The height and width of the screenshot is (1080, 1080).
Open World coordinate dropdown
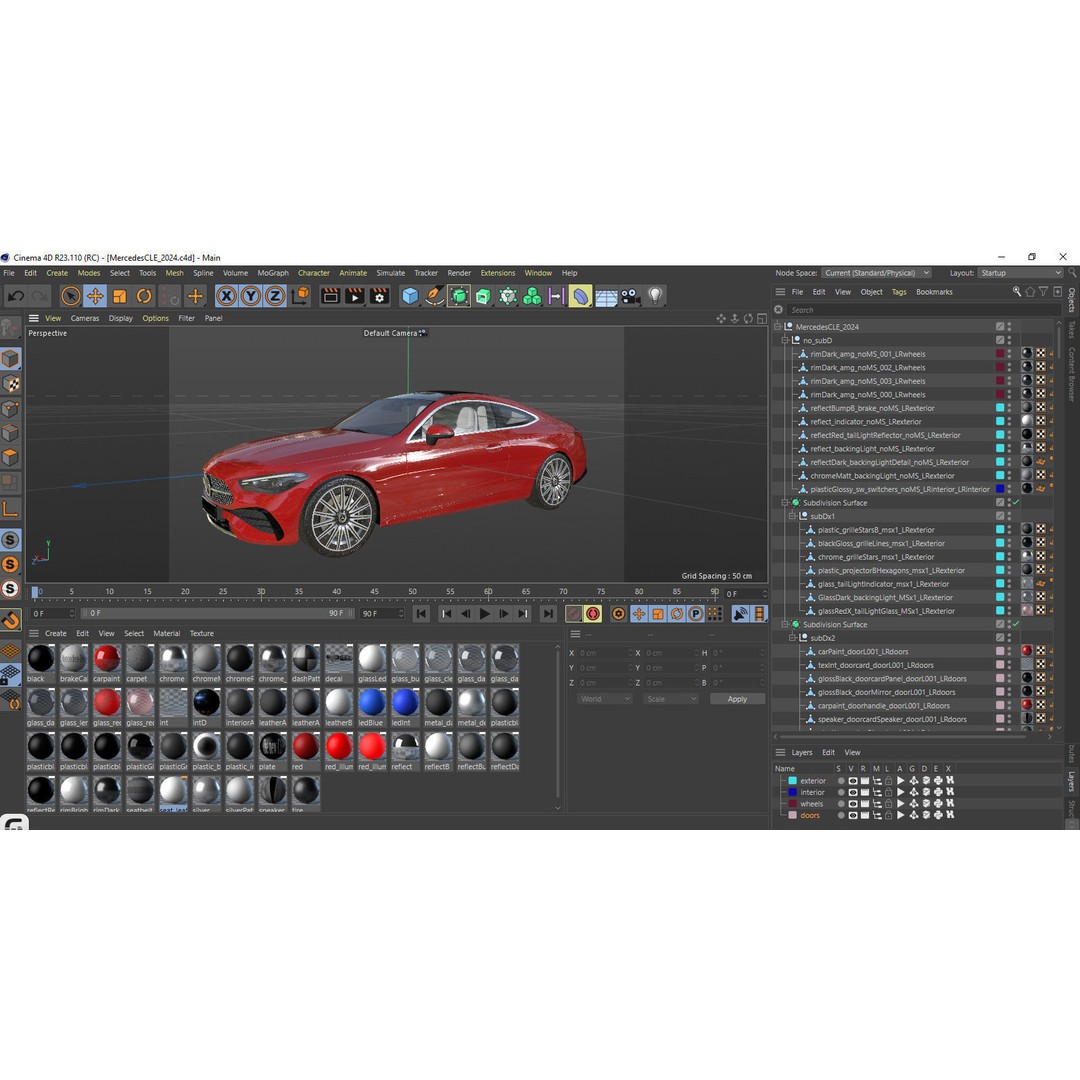(605, 698)
